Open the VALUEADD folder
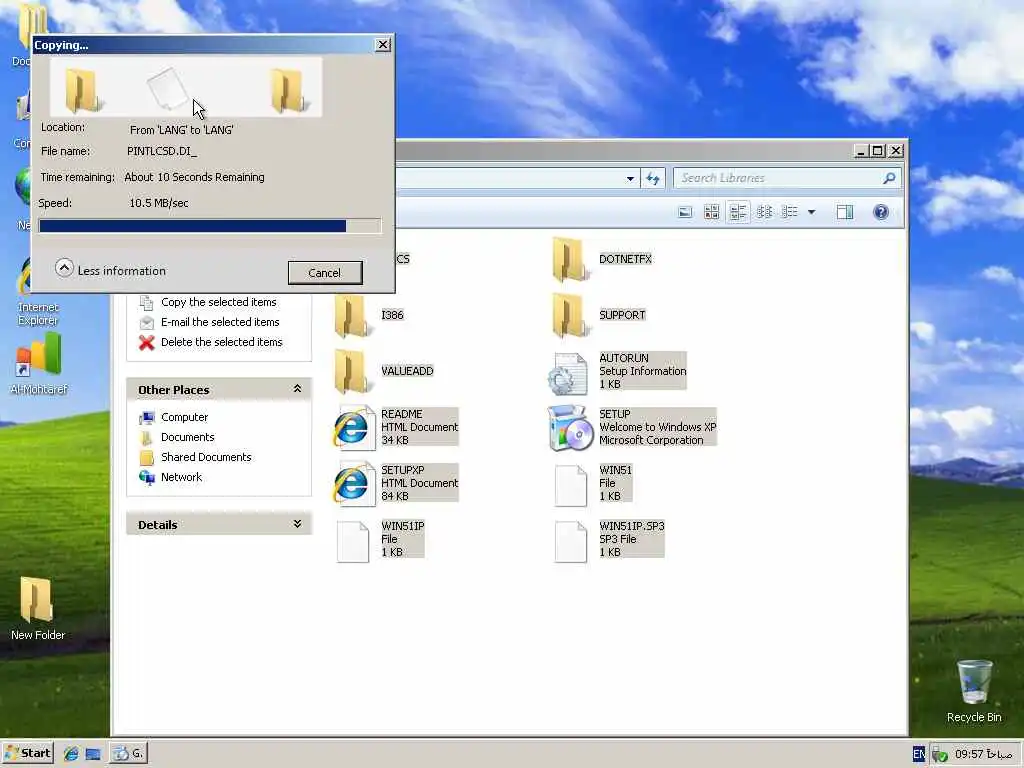This screenshot has height=768, width=1024. click(x=384, y=371)
